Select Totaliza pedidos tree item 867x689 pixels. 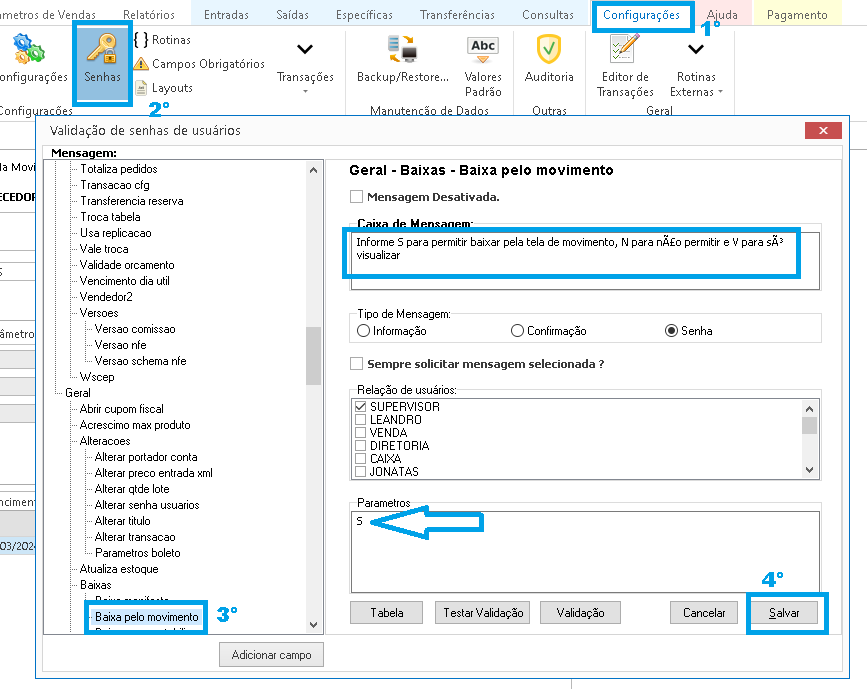[119, 169]
